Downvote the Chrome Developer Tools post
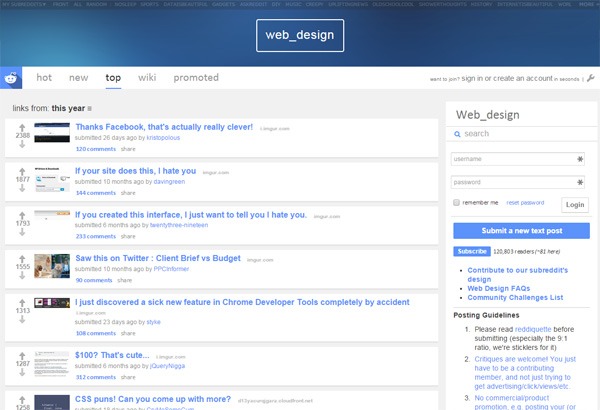 (22, 319)
